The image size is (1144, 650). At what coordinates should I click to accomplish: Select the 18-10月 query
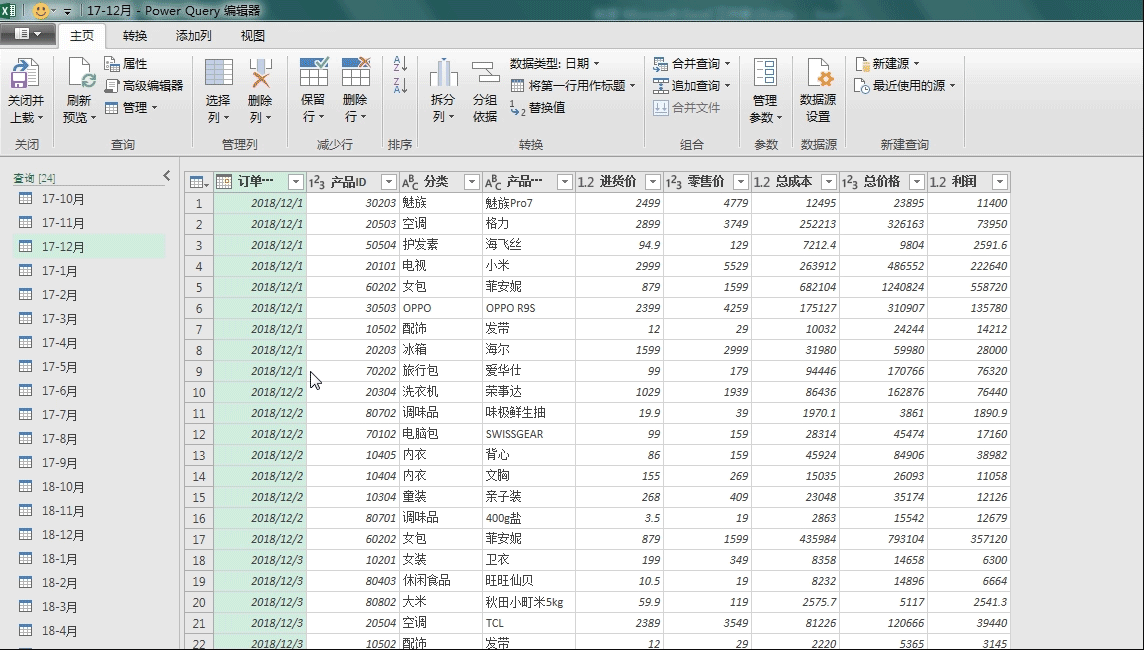(x=90, y=487)
